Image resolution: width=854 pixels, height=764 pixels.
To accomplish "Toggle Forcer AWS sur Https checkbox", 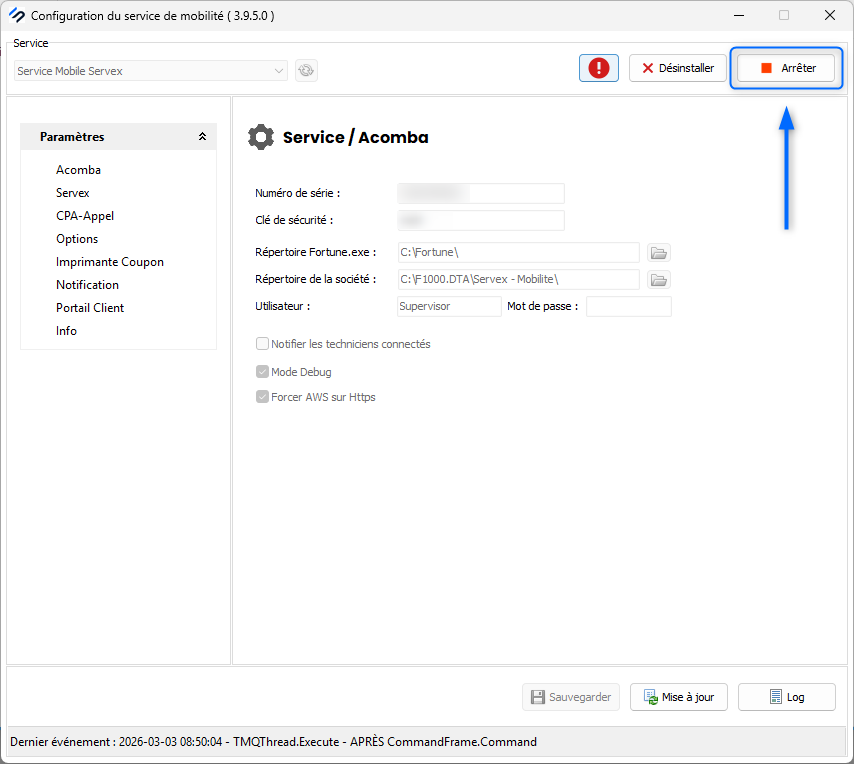I will pos(263,397).
